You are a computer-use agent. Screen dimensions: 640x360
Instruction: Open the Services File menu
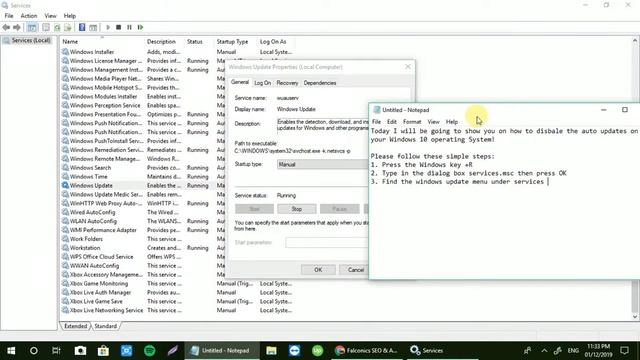click(x=9, y=16)
